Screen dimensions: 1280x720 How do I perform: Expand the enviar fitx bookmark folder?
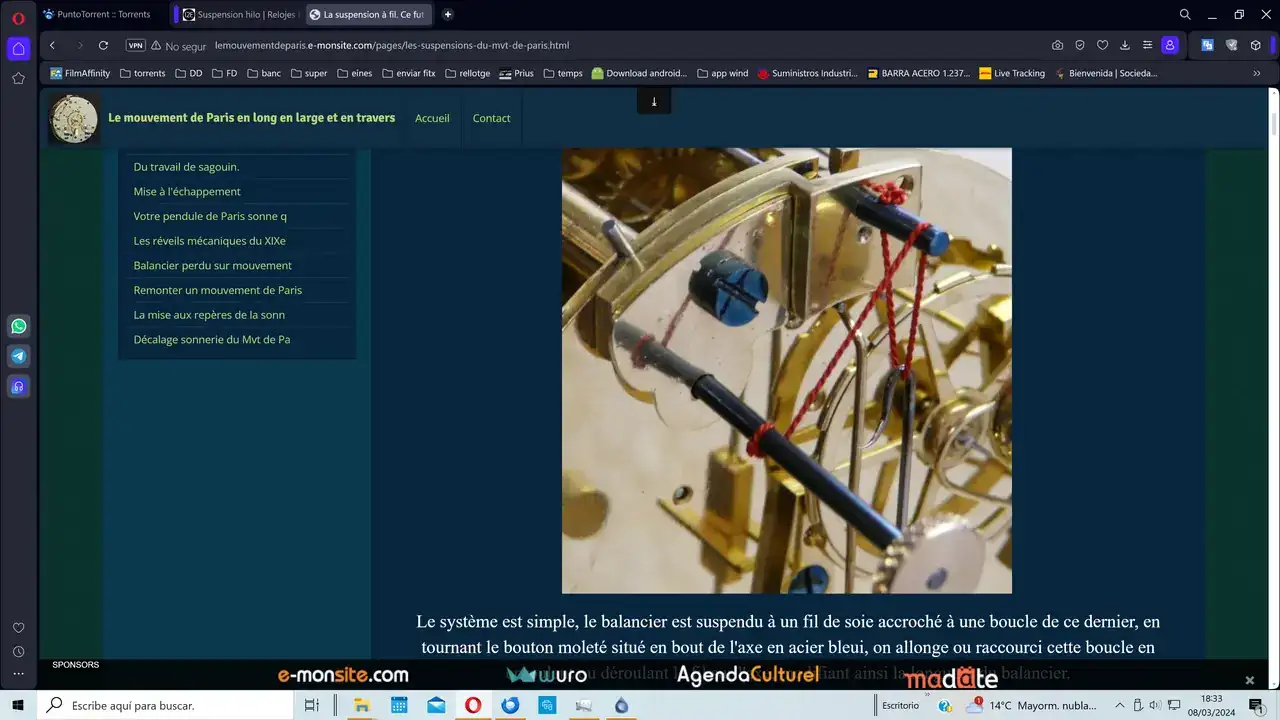coord(409,73)
